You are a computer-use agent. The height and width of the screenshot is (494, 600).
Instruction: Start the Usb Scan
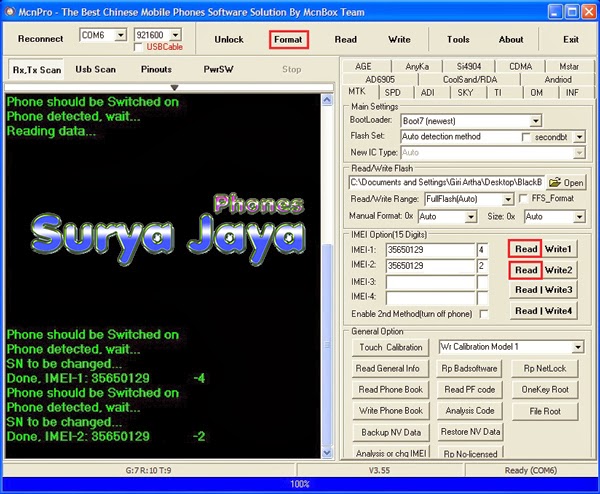coord(95,69)
